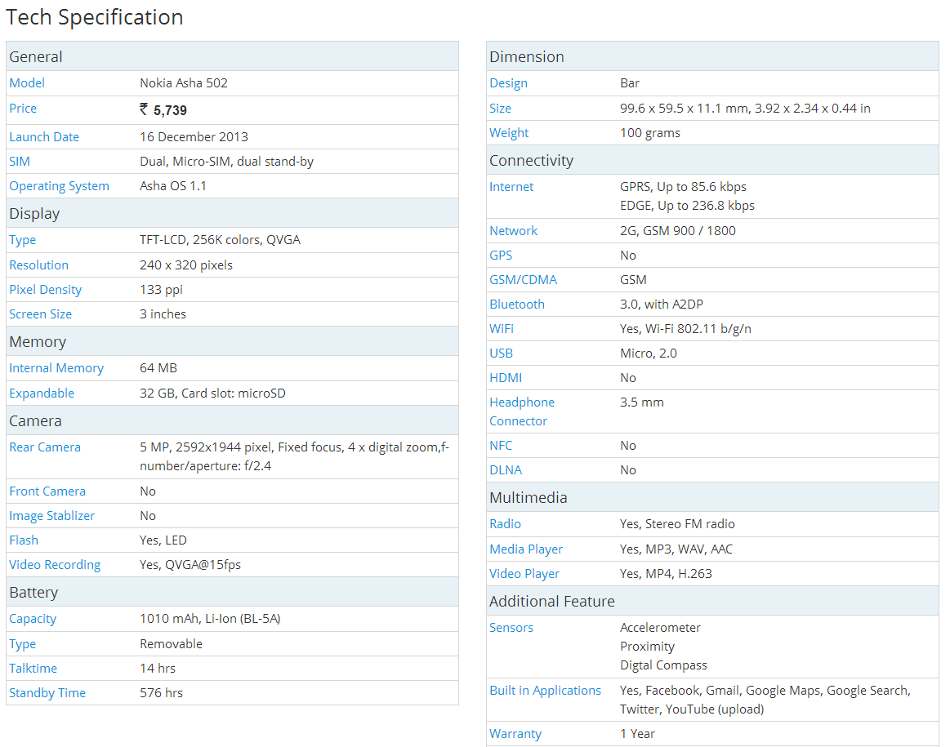This screenshot has width=950, height=747.
Task: Click the Radio label link
Action: 505,524
